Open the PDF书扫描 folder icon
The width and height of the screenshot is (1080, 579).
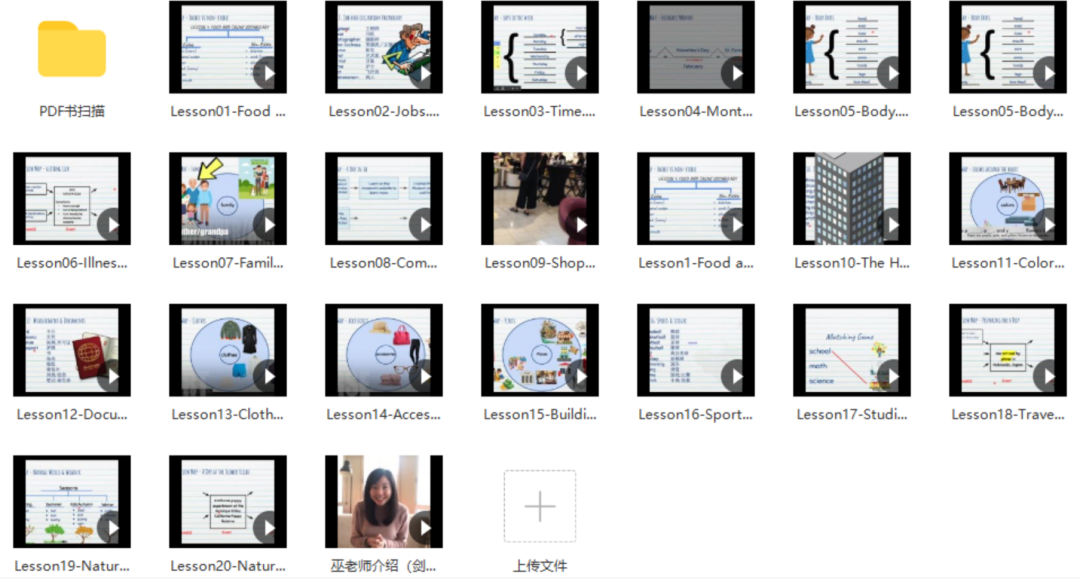[72, 49]
